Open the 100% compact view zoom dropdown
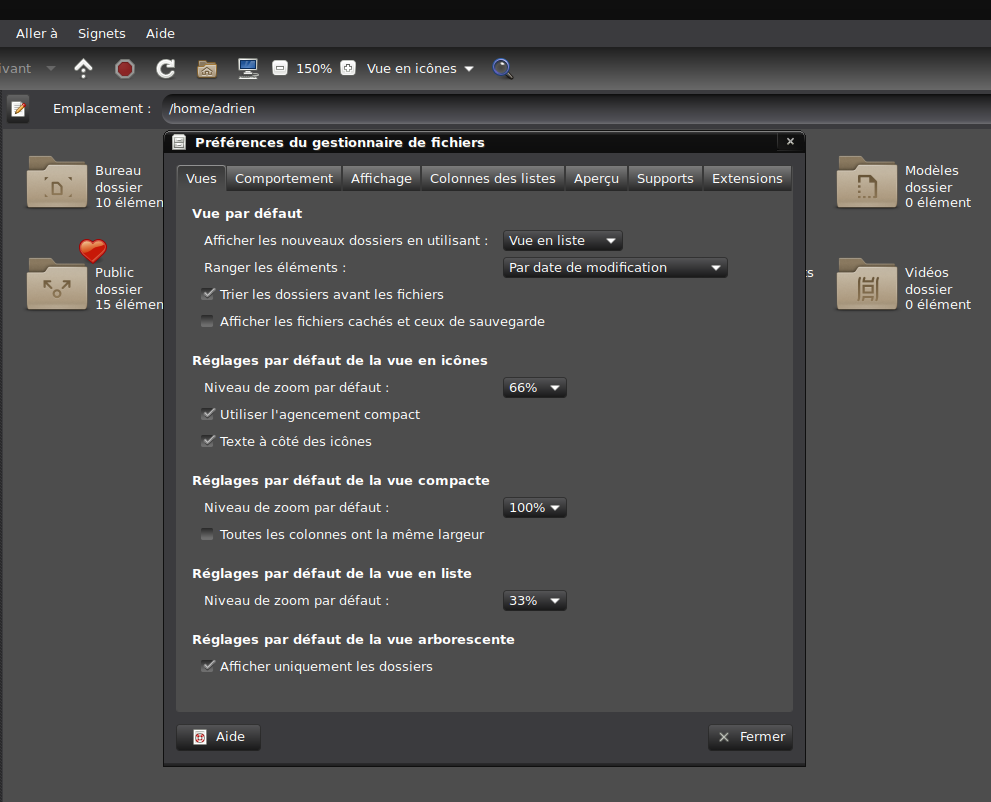991x802 pixels. (x=535, y=508)
